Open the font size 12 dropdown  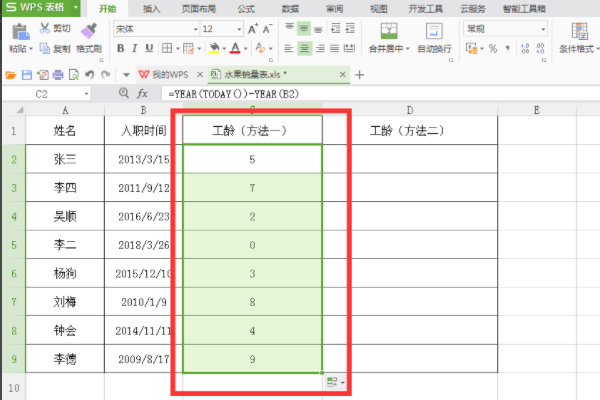pos(239,29)
